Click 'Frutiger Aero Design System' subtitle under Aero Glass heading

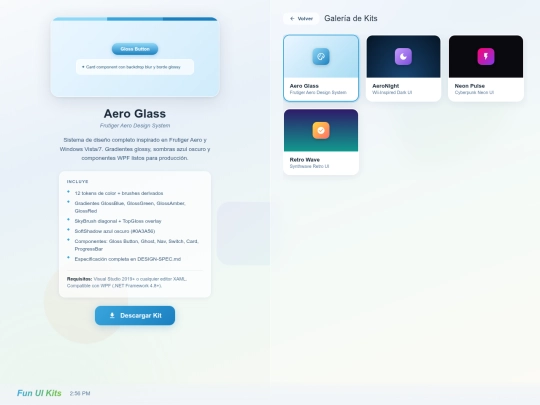click(135, 125)
